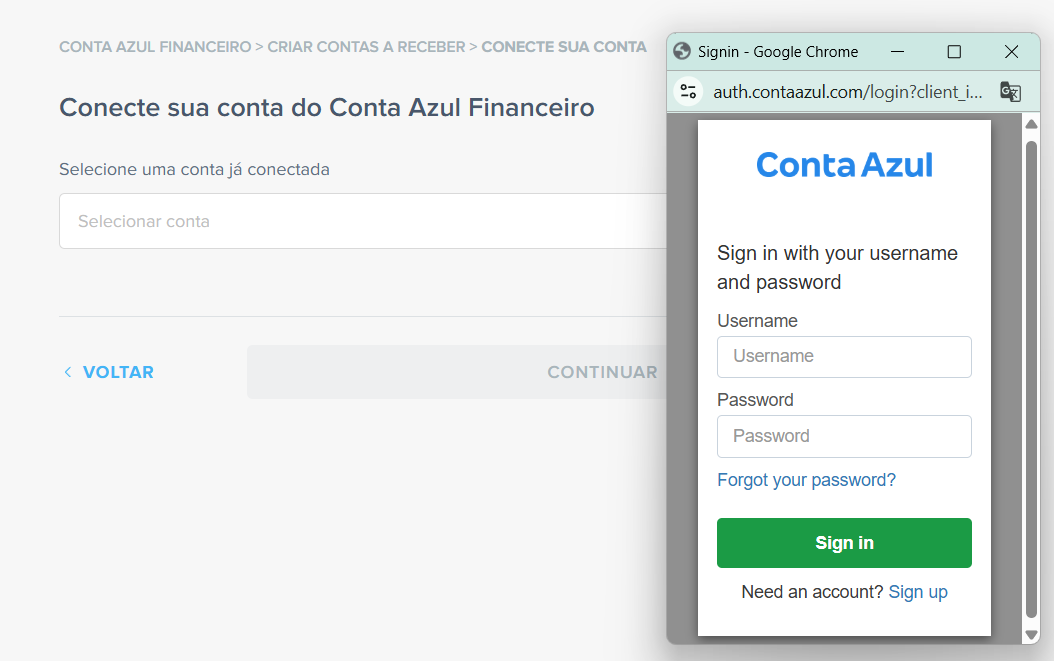Focus the Username input field
The width and height of the screenshot is (1054, 661).
pyautogui.click(x=844, y=356)
